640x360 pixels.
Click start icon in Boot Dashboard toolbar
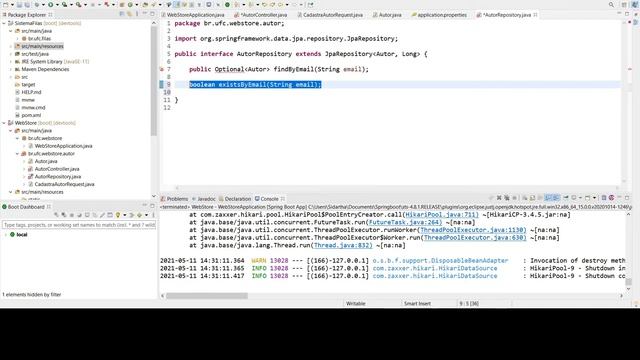[x=56, y=215]
